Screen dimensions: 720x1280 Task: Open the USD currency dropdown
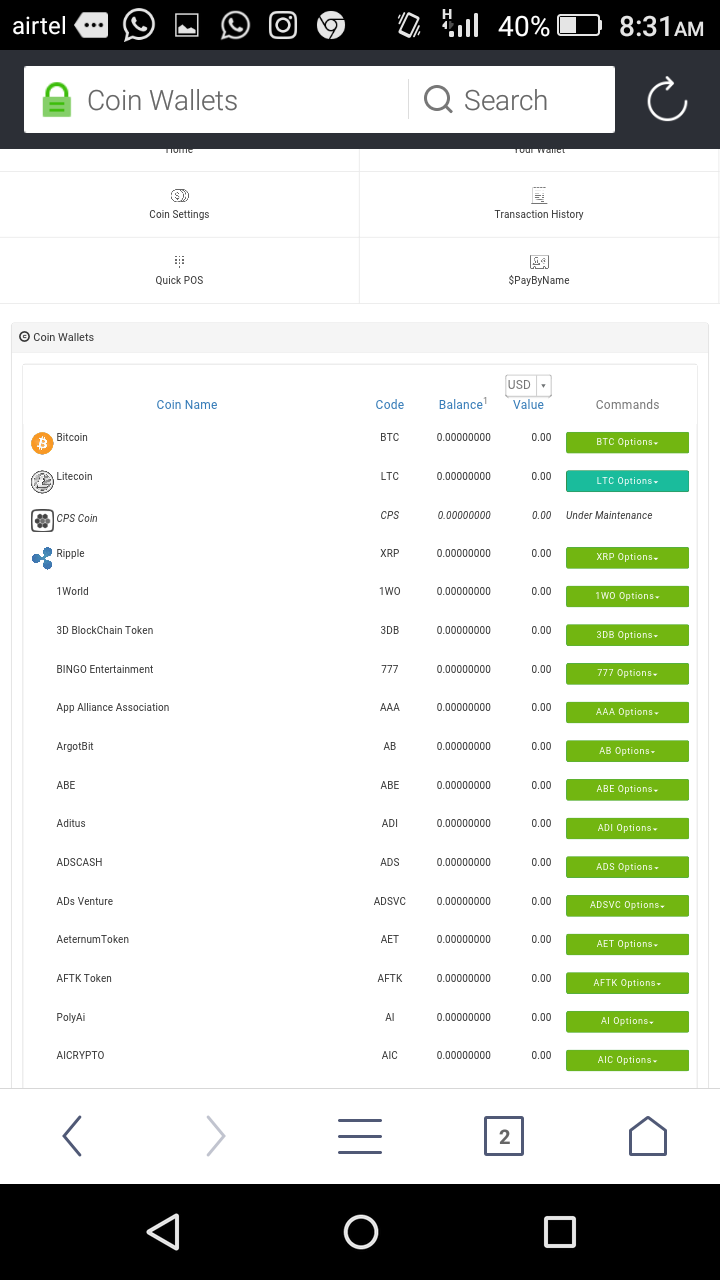[529, 385]
